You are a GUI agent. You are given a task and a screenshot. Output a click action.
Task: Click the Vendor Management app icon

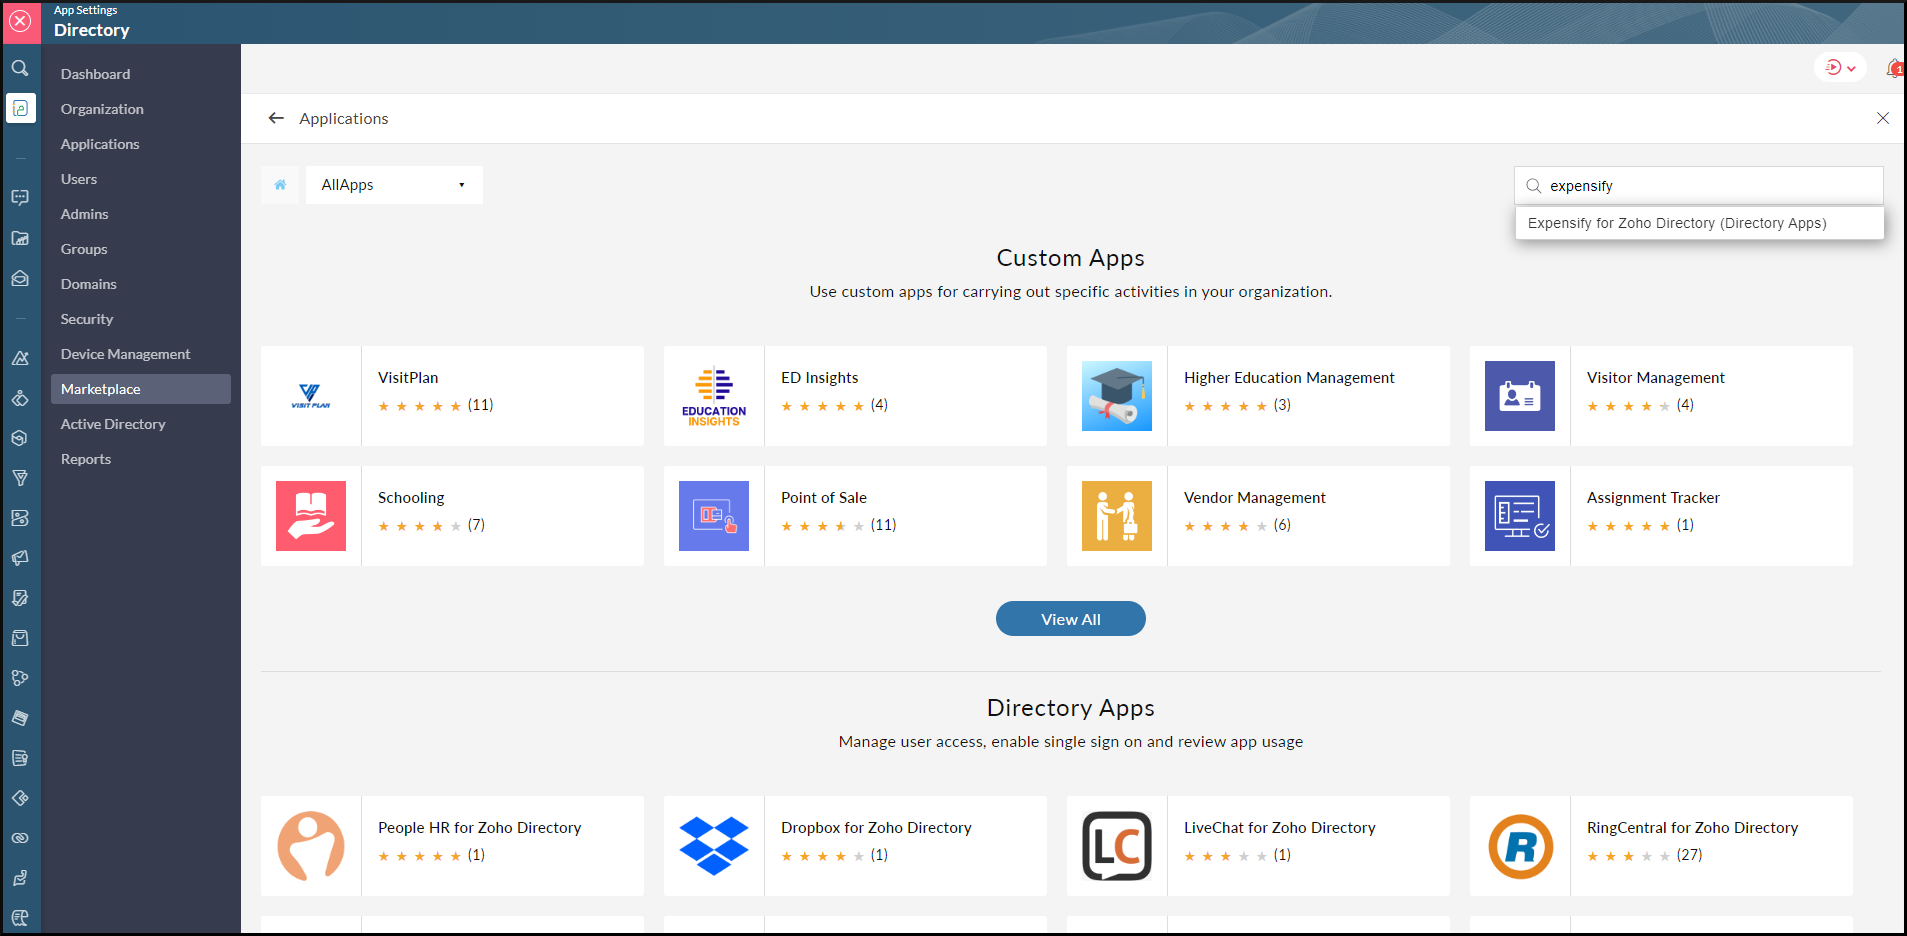(x=1116, y=516)
